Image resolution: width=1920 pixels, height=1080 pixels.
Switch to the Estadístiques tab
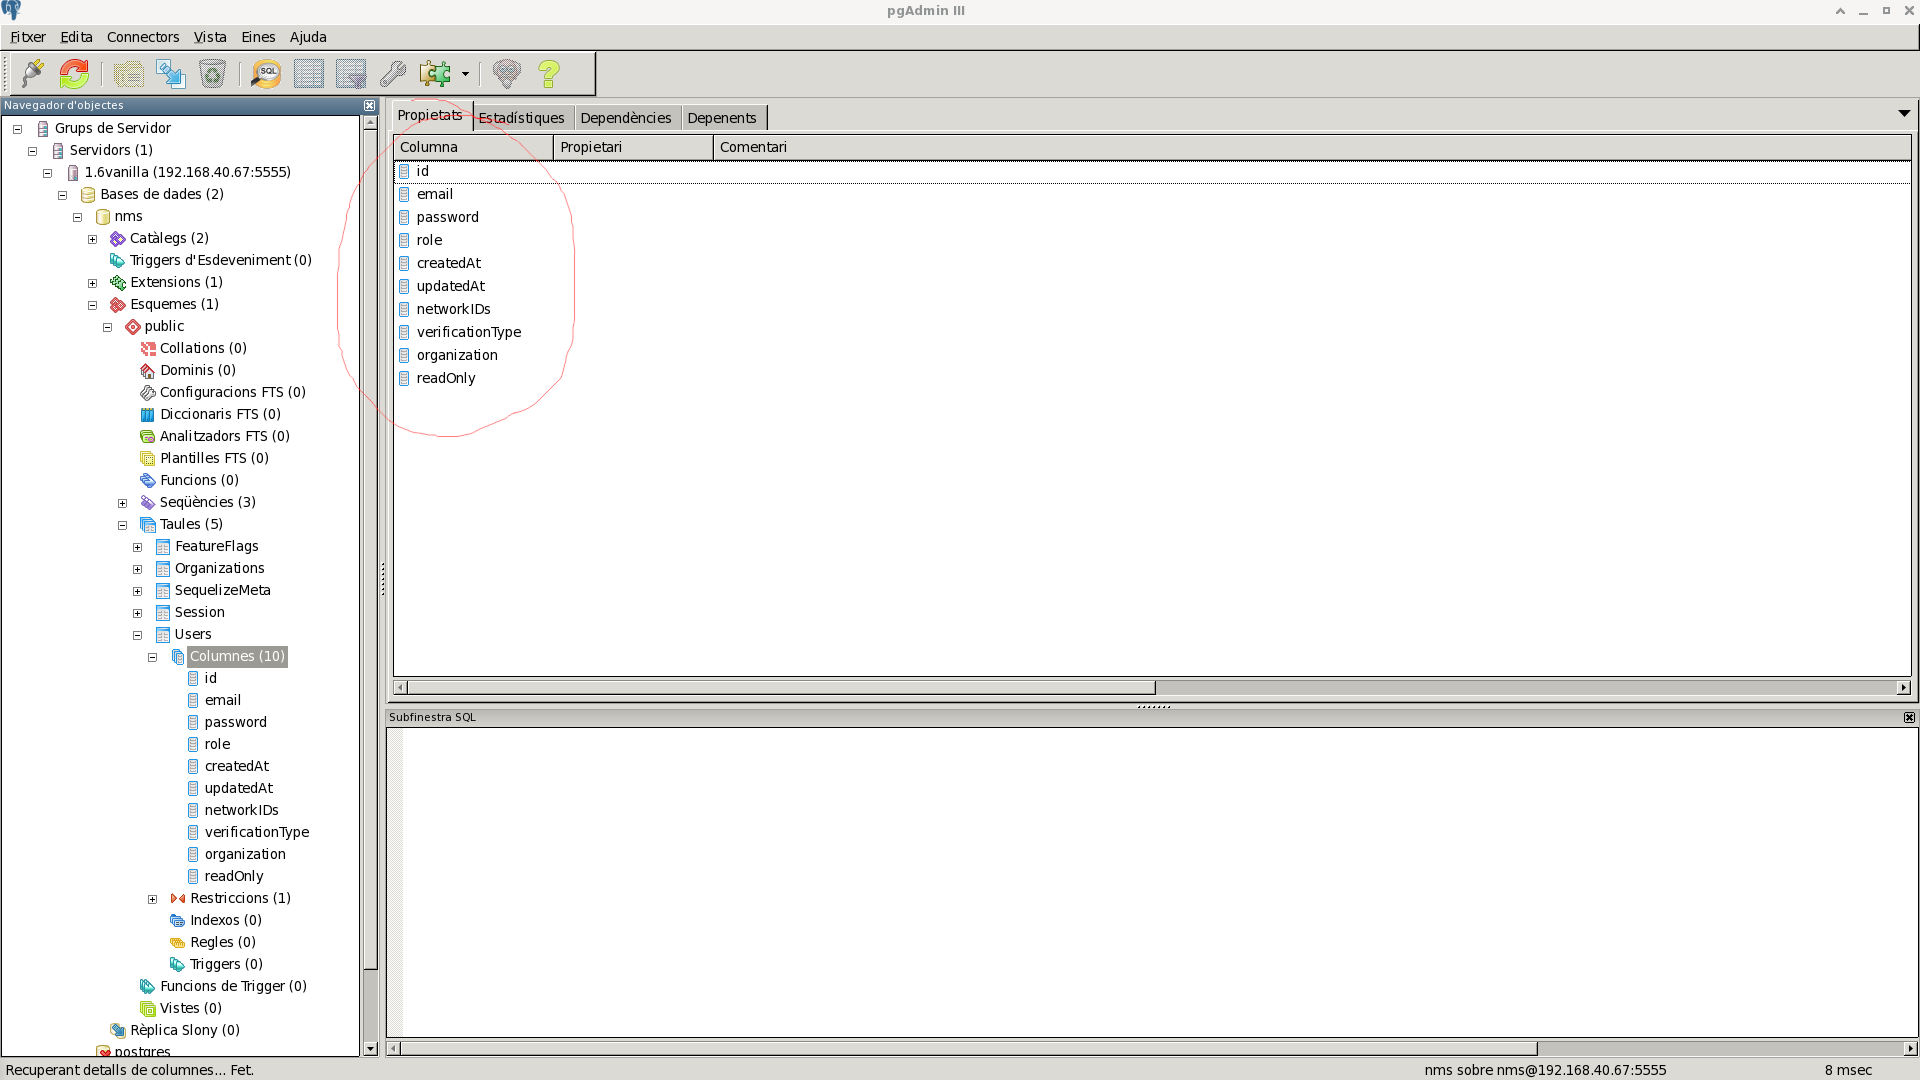pyautogui.click(x=521, y=118)
